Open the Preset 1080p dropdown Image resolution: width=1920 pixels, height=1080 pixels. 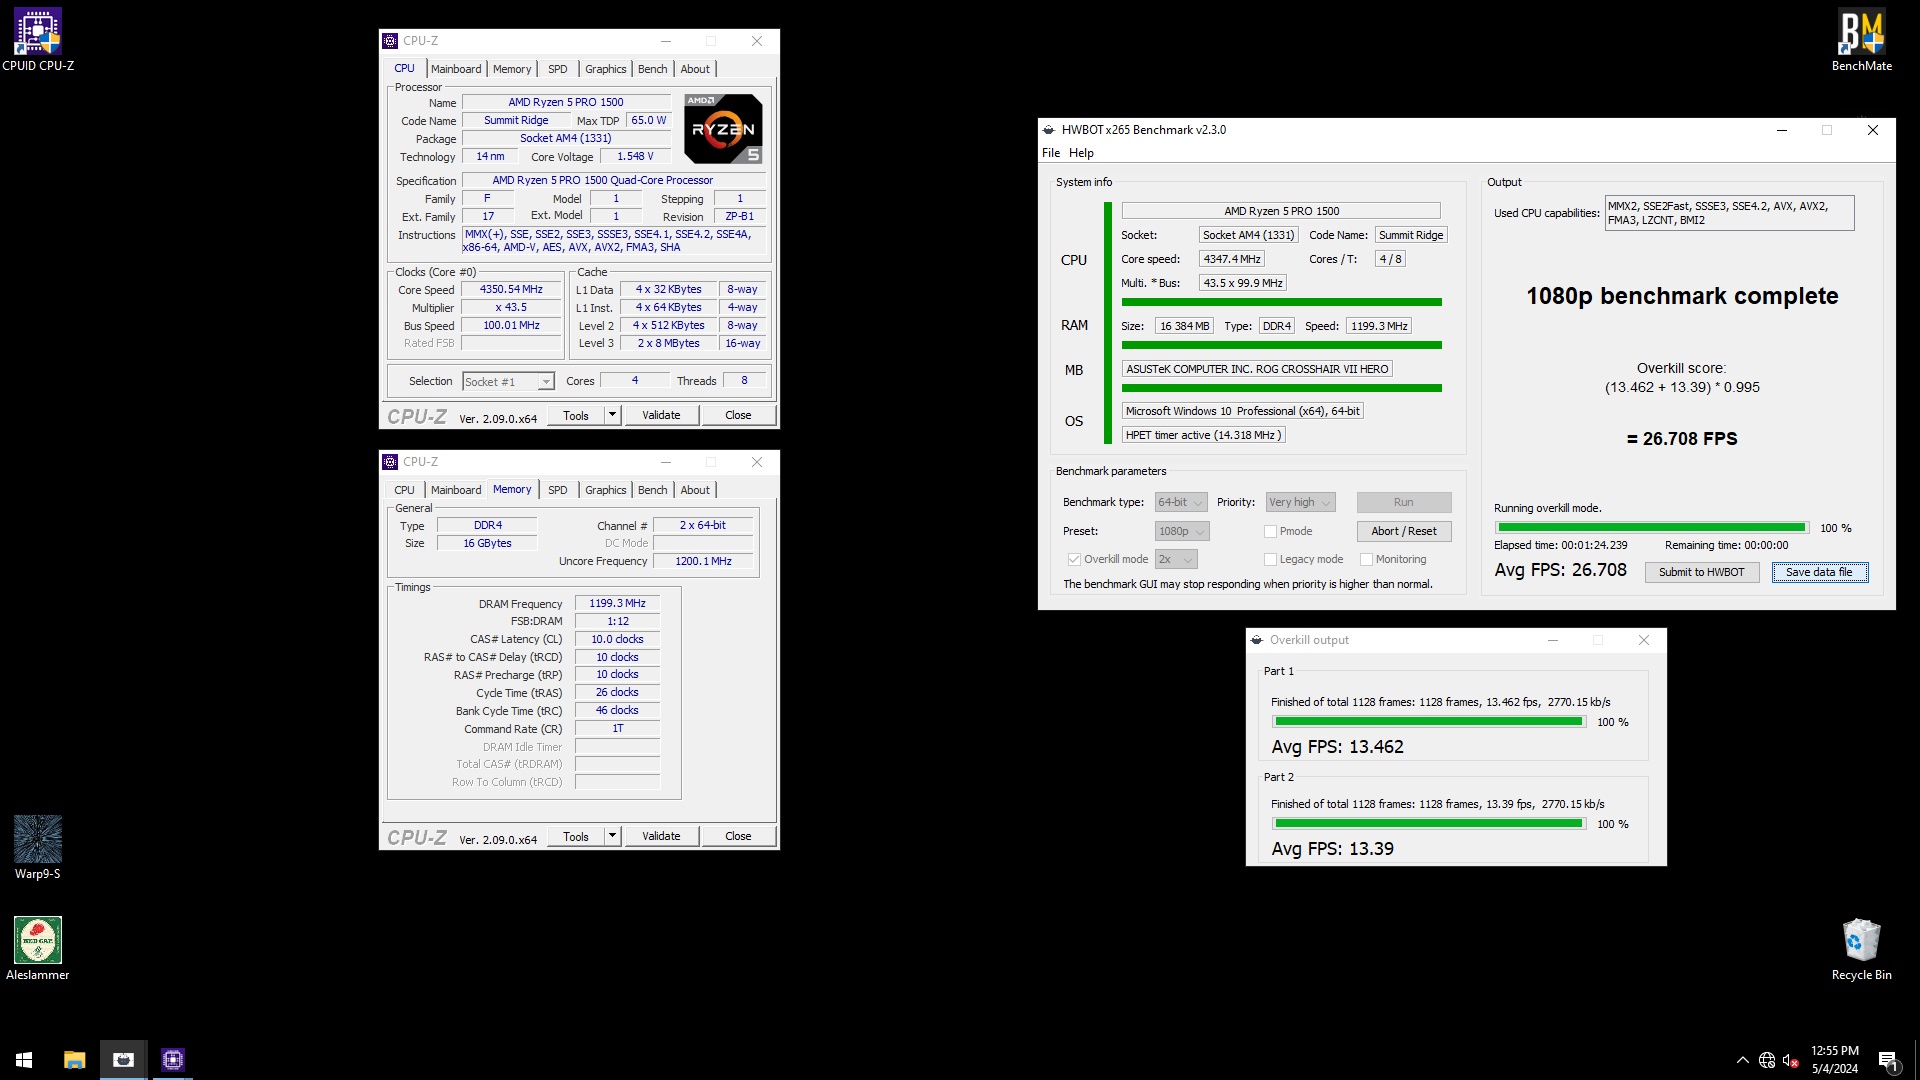pyautogui.click(x=1182, y=531)
